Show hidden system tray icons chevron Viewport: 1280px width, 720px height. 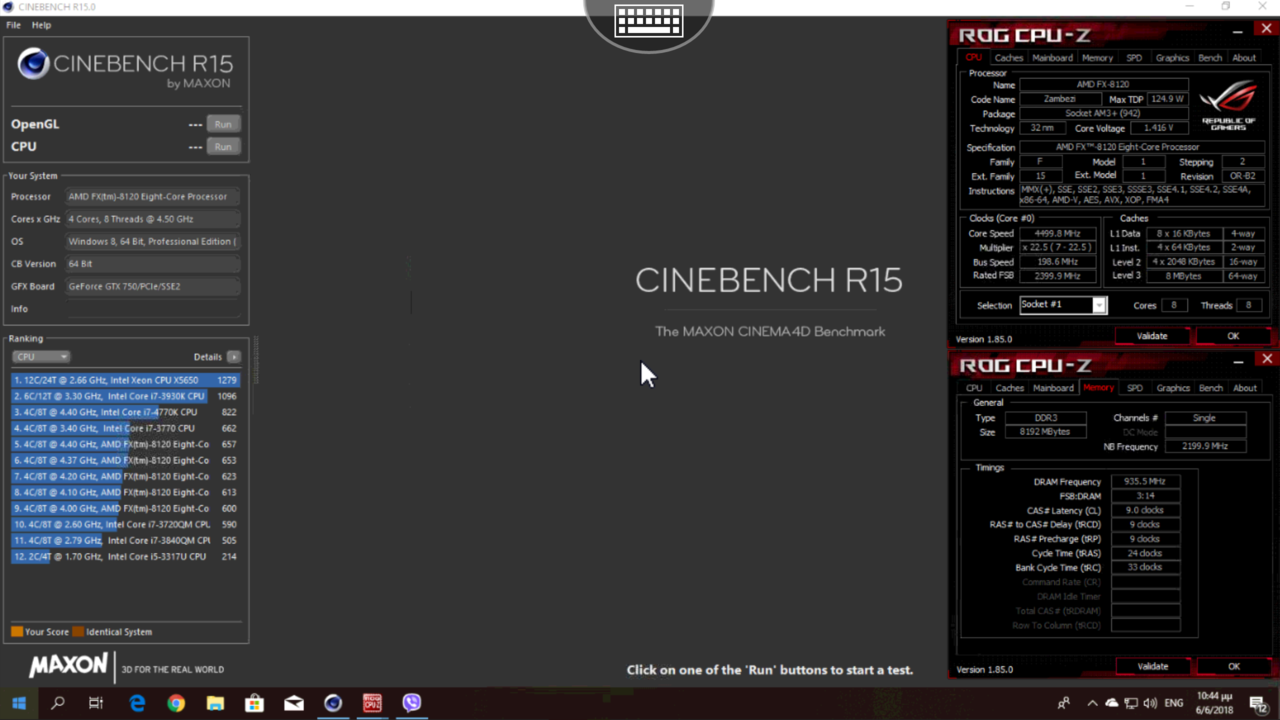pyautogui.click(x=1092, y=703)
